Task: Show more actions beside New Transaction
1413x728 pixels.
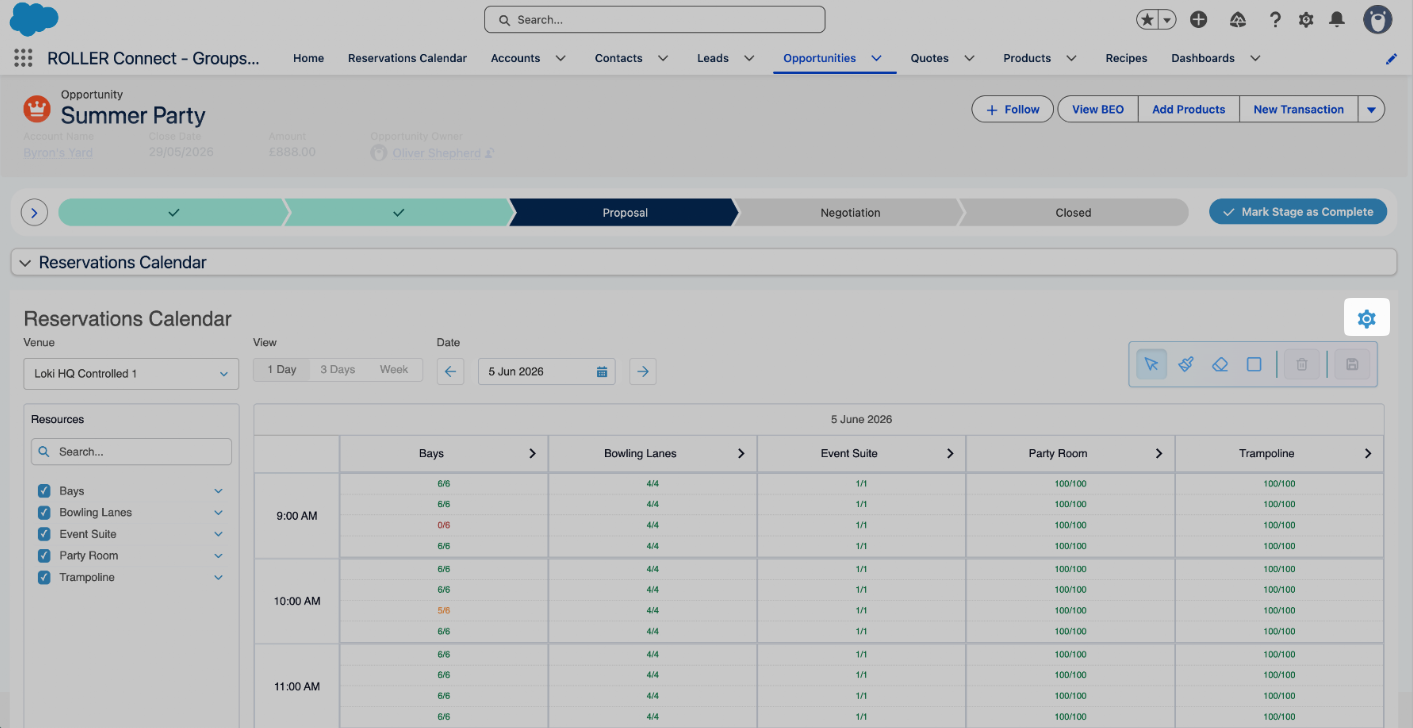Action: (1372, 110)
